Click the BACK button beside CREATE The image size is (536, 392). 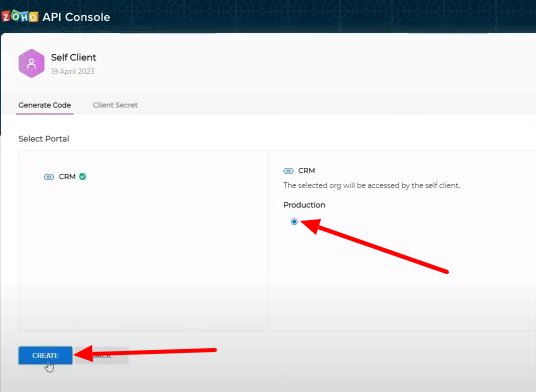click(x=102, y=355)
